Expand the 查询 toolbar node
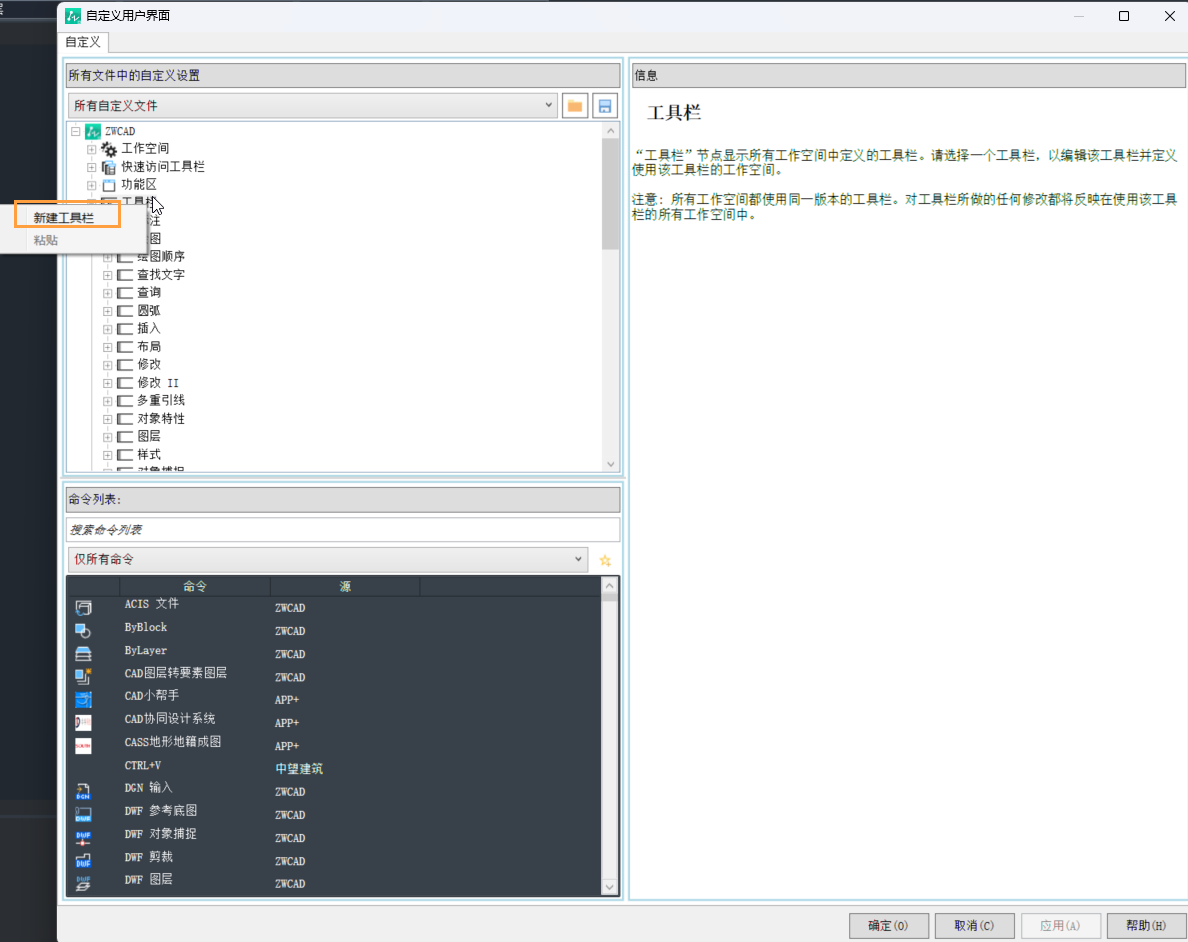Screen dimensions: 1188x942 click(108, 293)
